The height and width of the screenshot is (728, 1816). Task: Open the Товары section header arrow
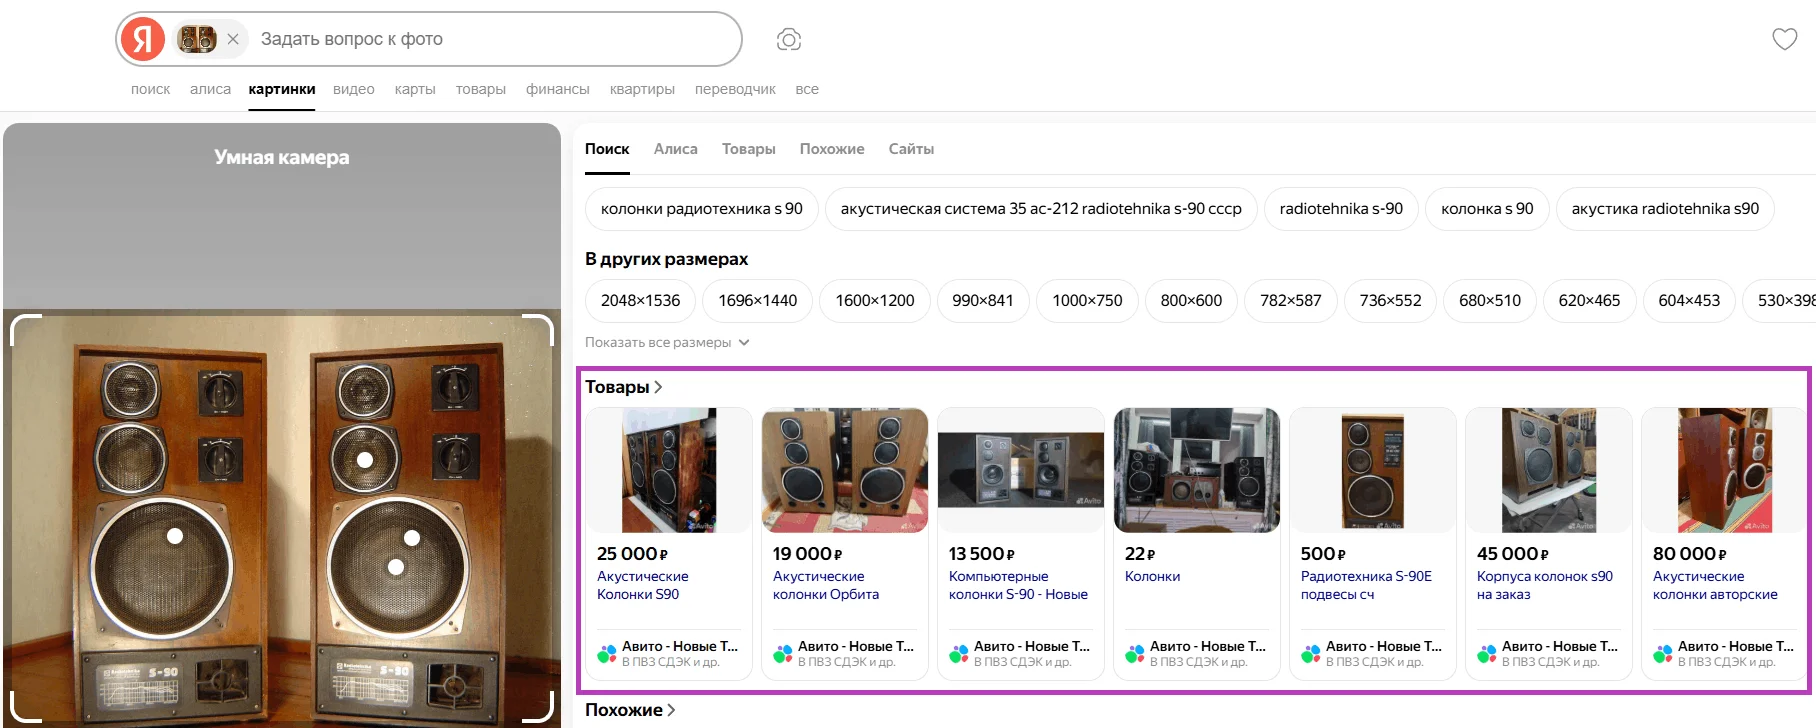[x=658, y=387]
